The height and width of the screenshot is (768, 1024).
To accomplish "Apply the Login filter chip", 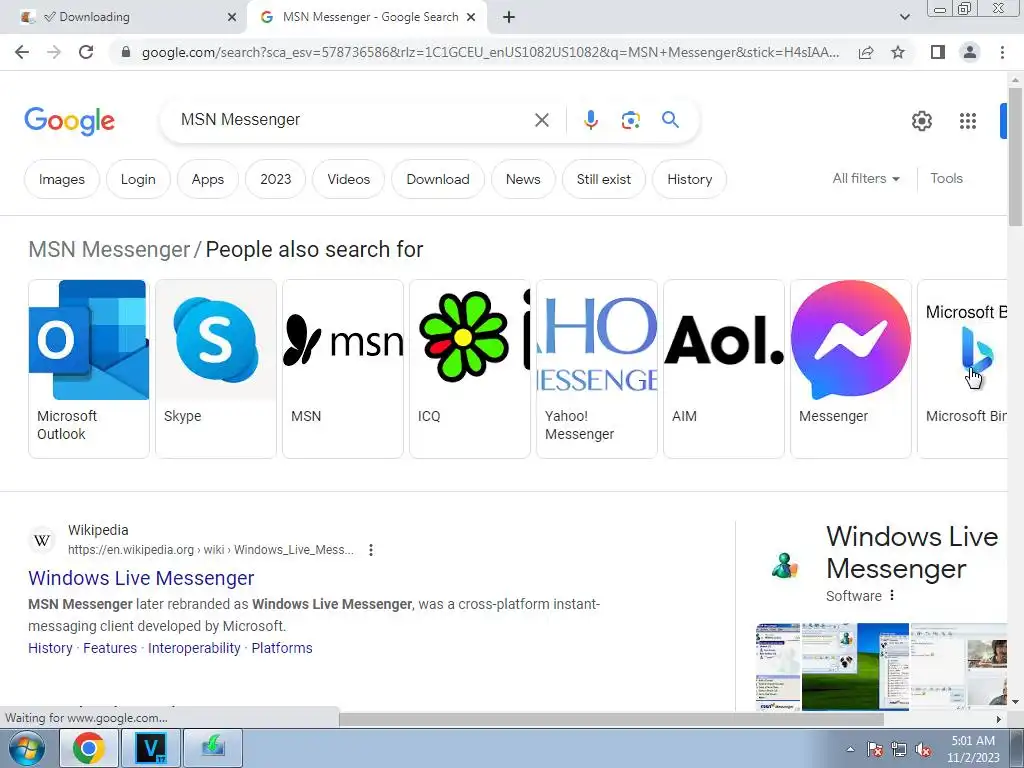I will [x=138, y=179].
